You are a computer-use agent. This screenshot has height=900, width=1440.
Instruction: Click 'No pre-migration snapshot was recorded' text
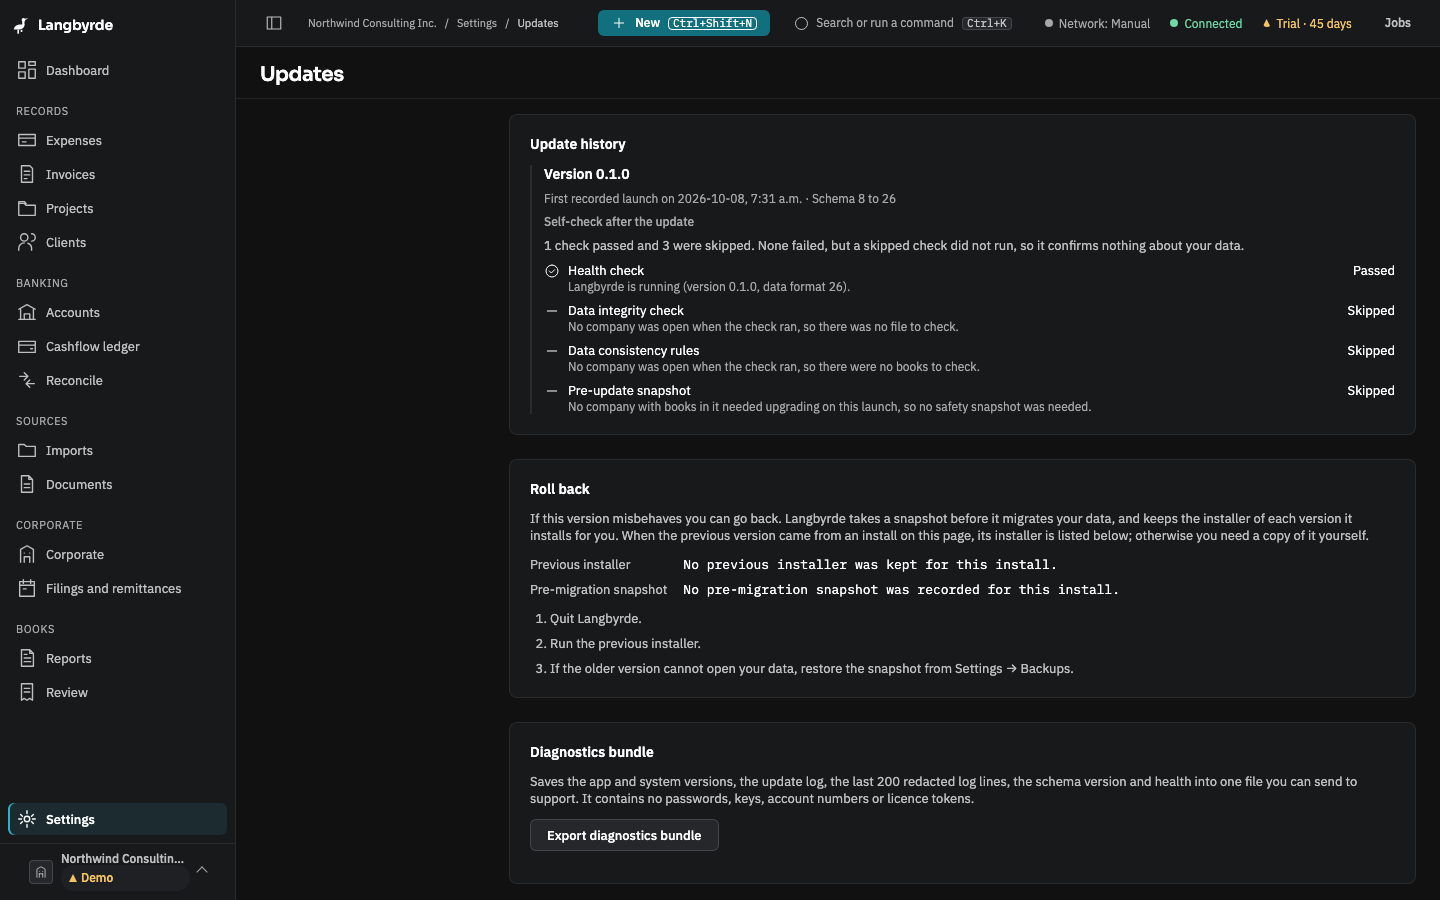(x=901, y=590)
